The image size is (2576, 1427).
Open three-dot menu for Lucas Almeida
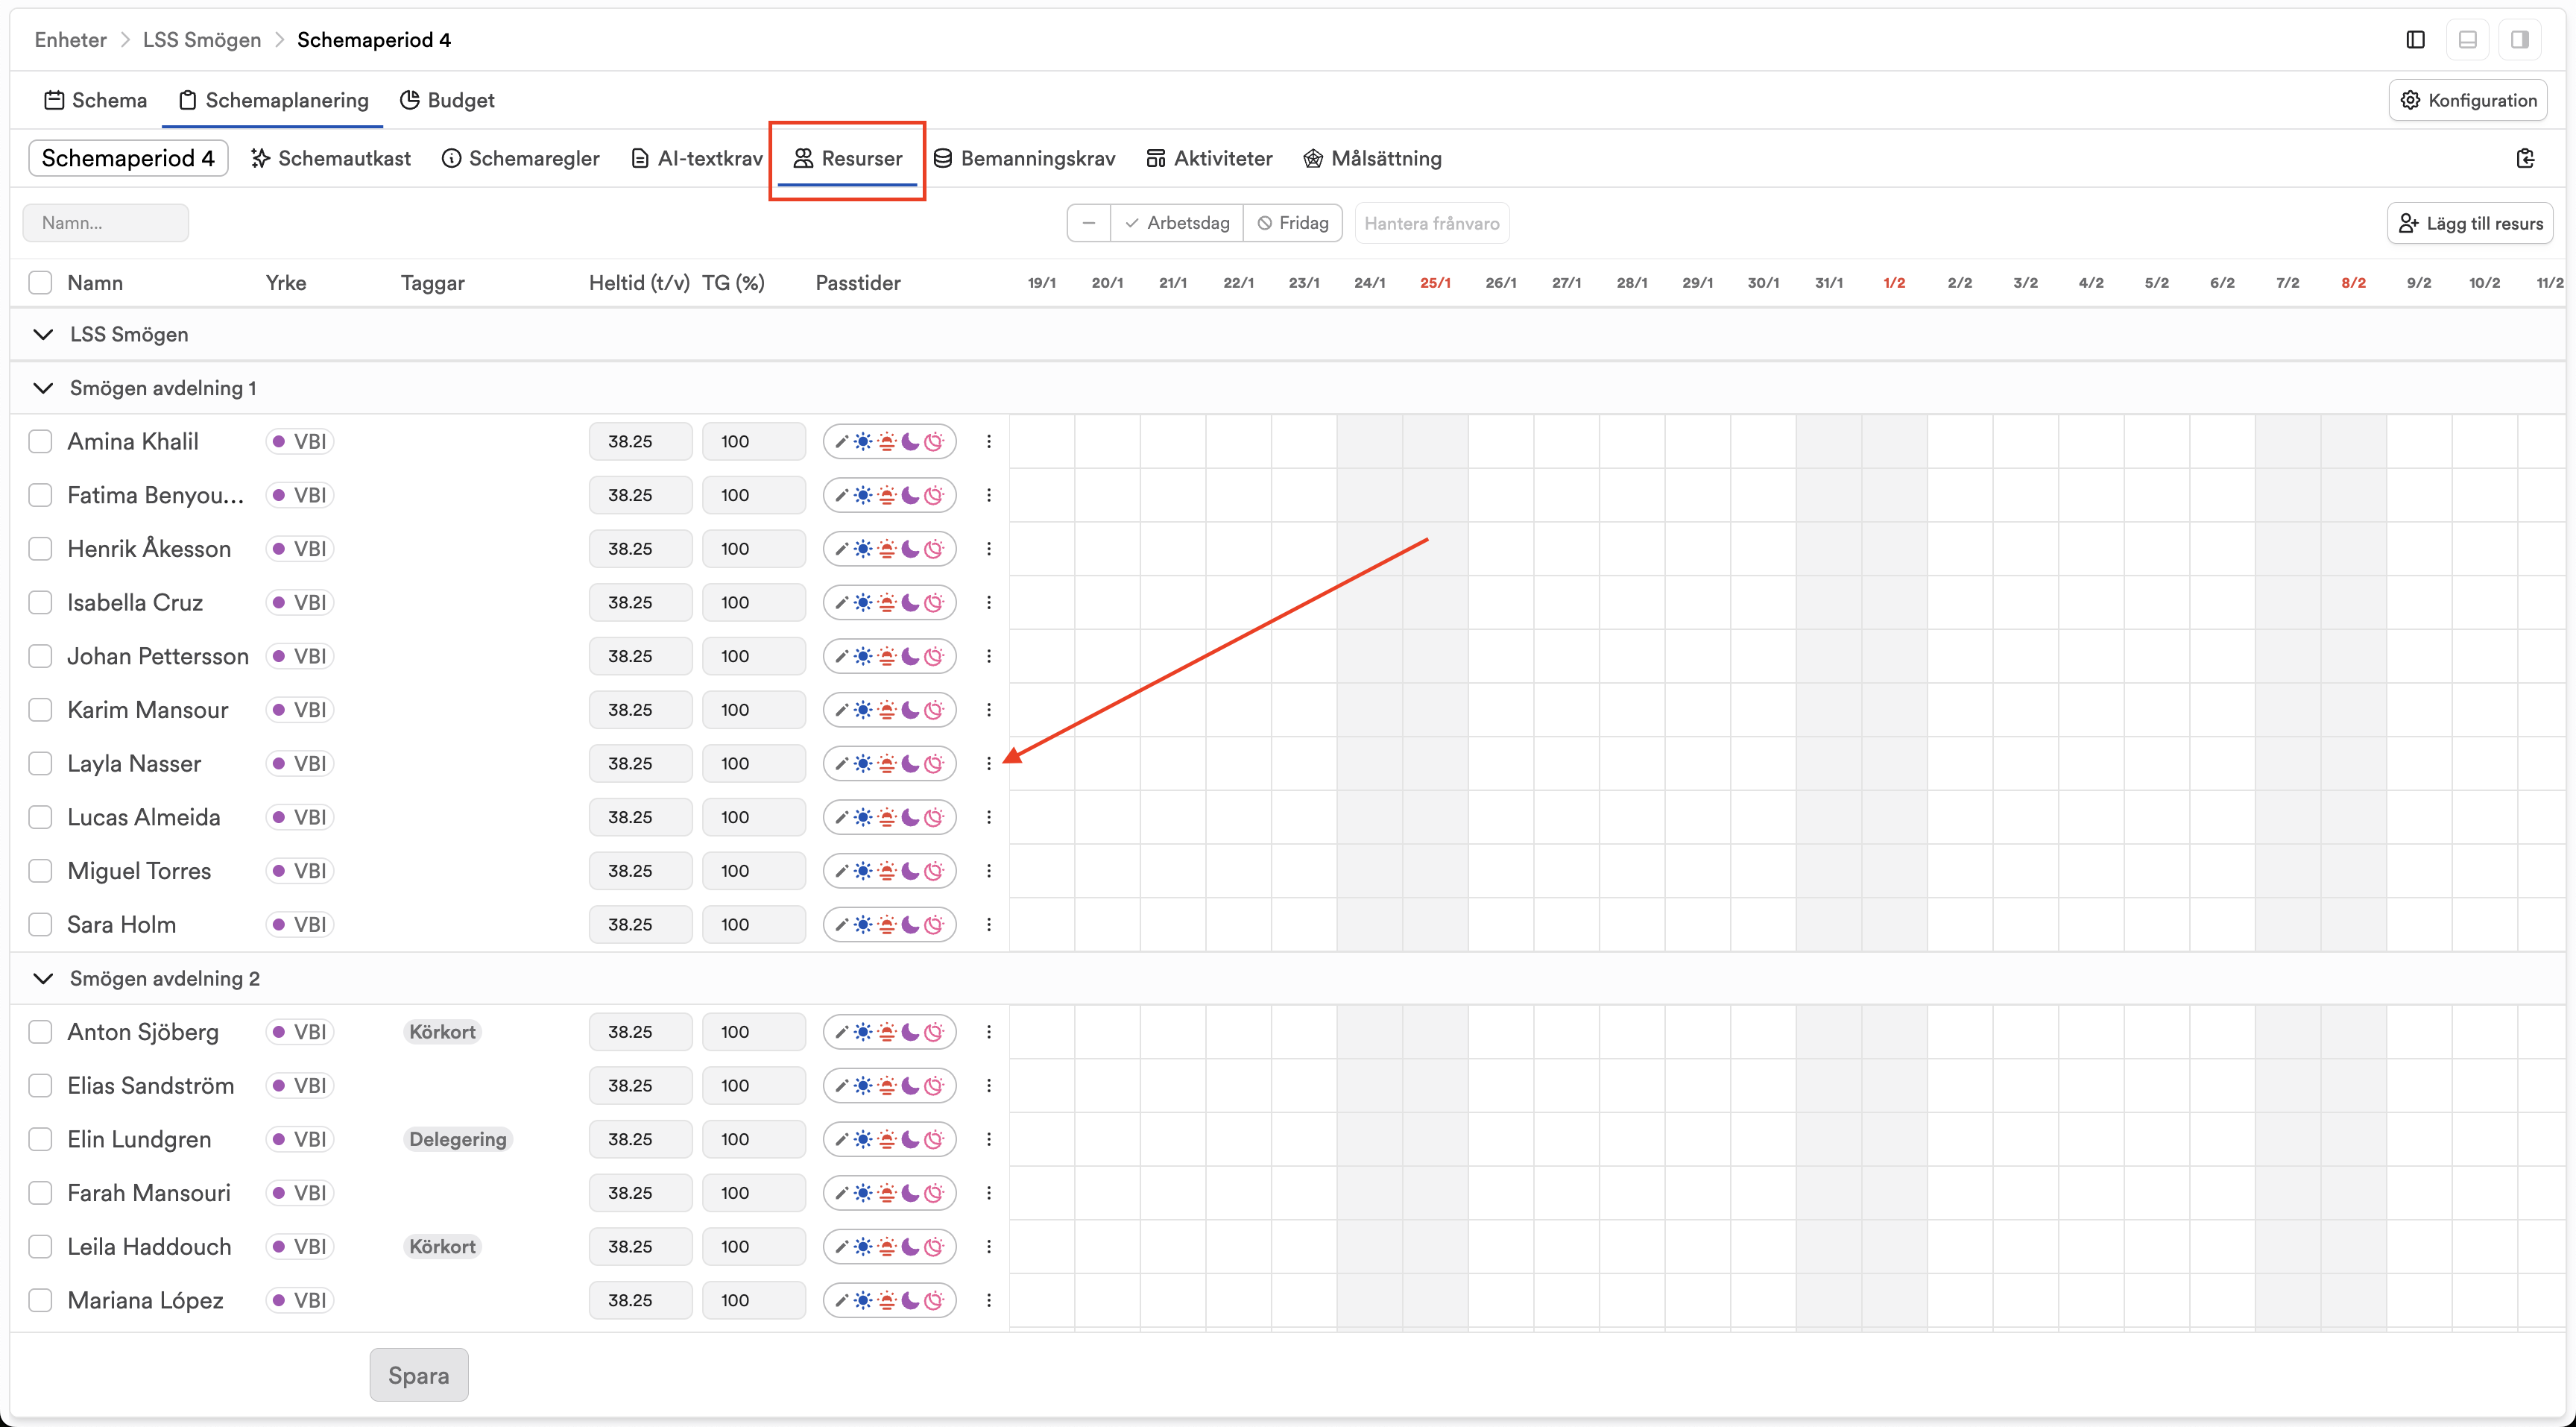[x=989, y=817]
